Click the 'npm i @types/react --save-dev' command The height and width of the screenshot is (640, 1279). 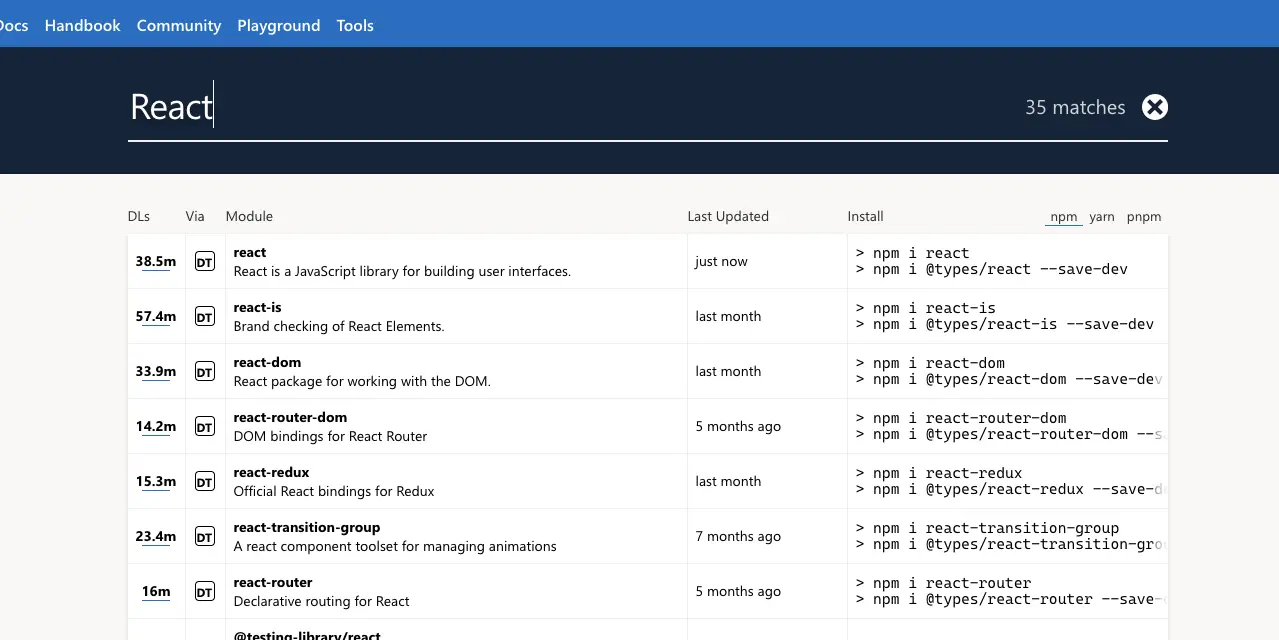(992, 269)
